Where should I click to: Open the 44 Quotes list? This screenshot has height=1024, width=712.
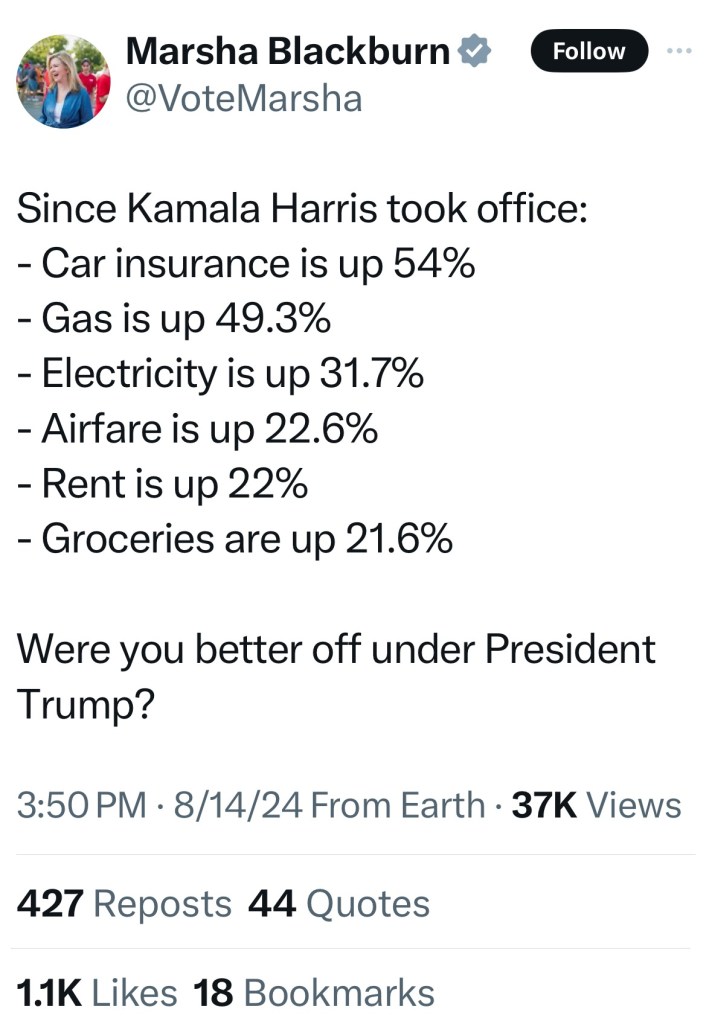click(x=338, y=904)
